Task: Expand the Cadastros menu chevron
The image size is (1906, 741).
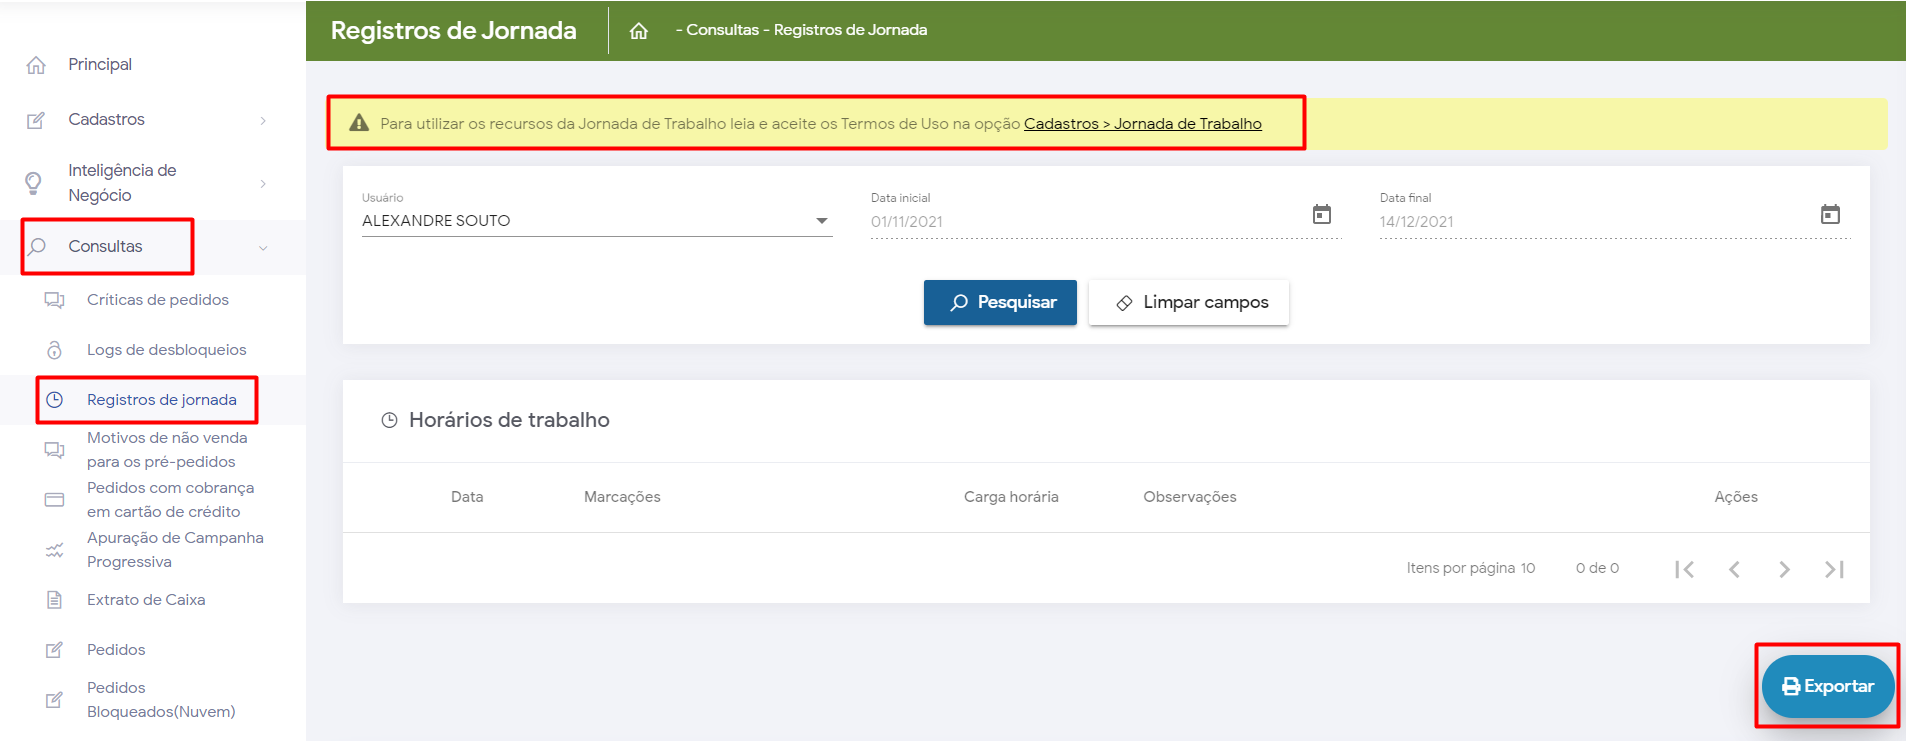Action: (263, 121)
